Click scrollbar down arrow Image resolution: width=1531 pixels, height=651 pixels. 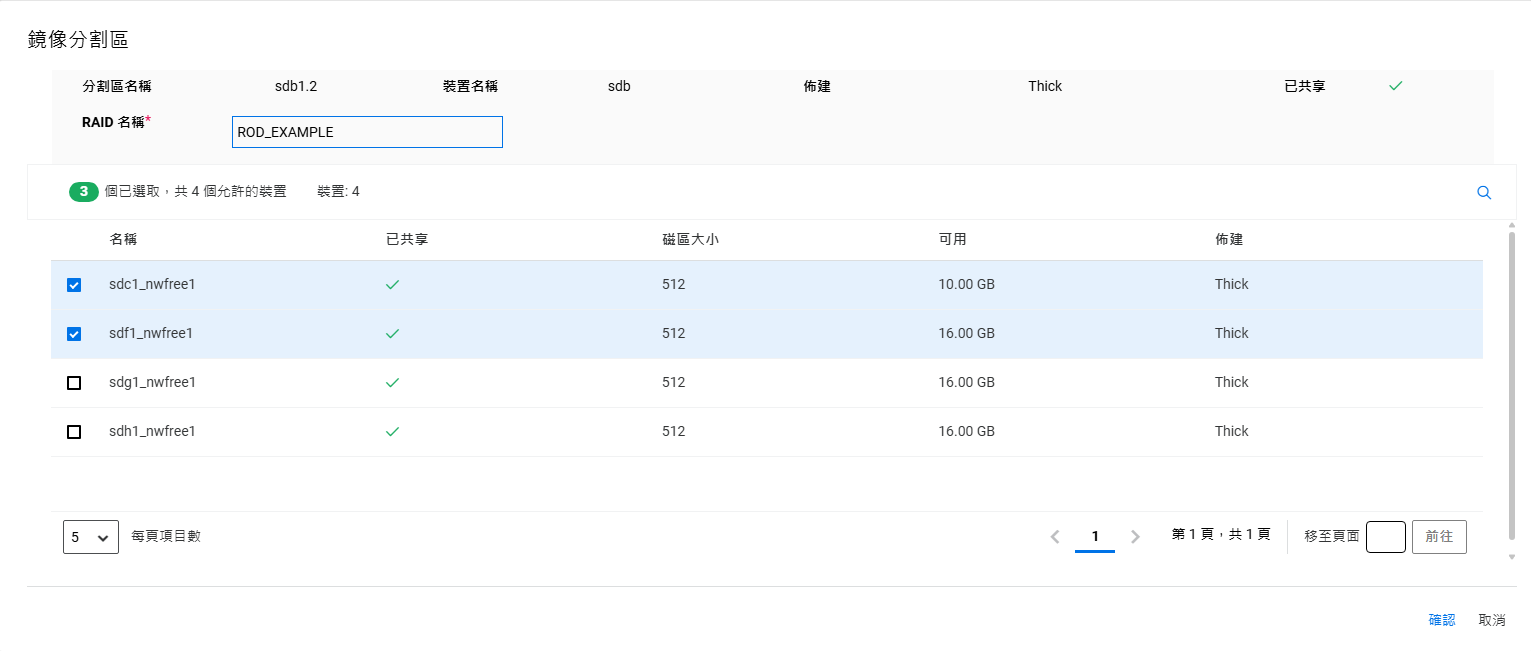click(1511, 557)
